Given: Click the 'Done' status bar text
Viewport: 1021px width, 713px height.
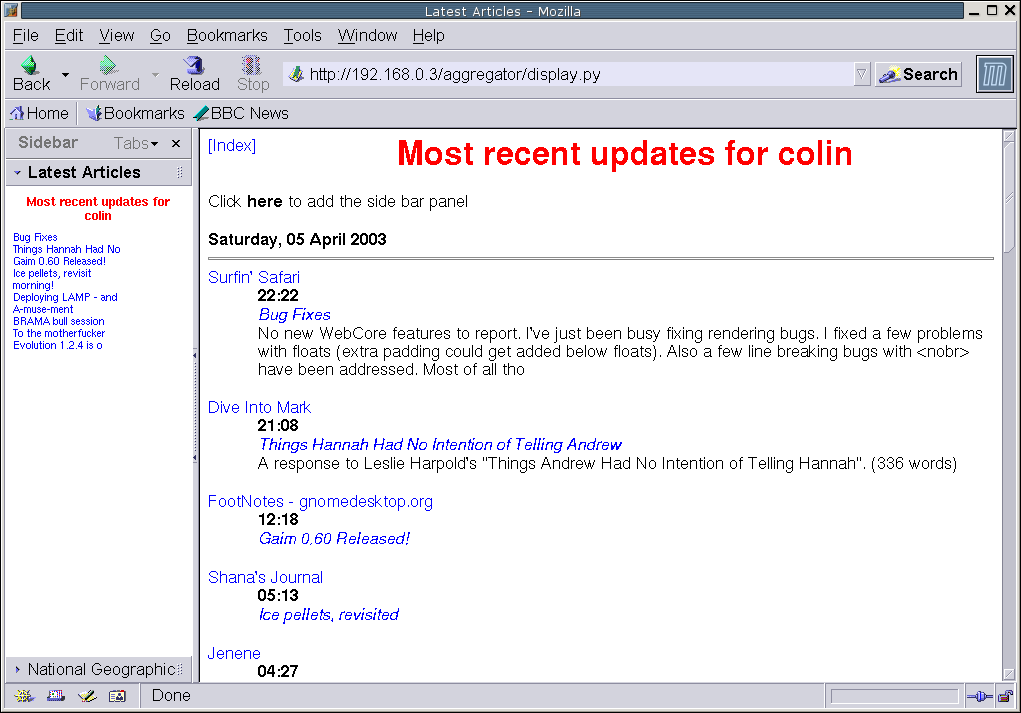Looking at the screenshot, I should click(171, 695).
